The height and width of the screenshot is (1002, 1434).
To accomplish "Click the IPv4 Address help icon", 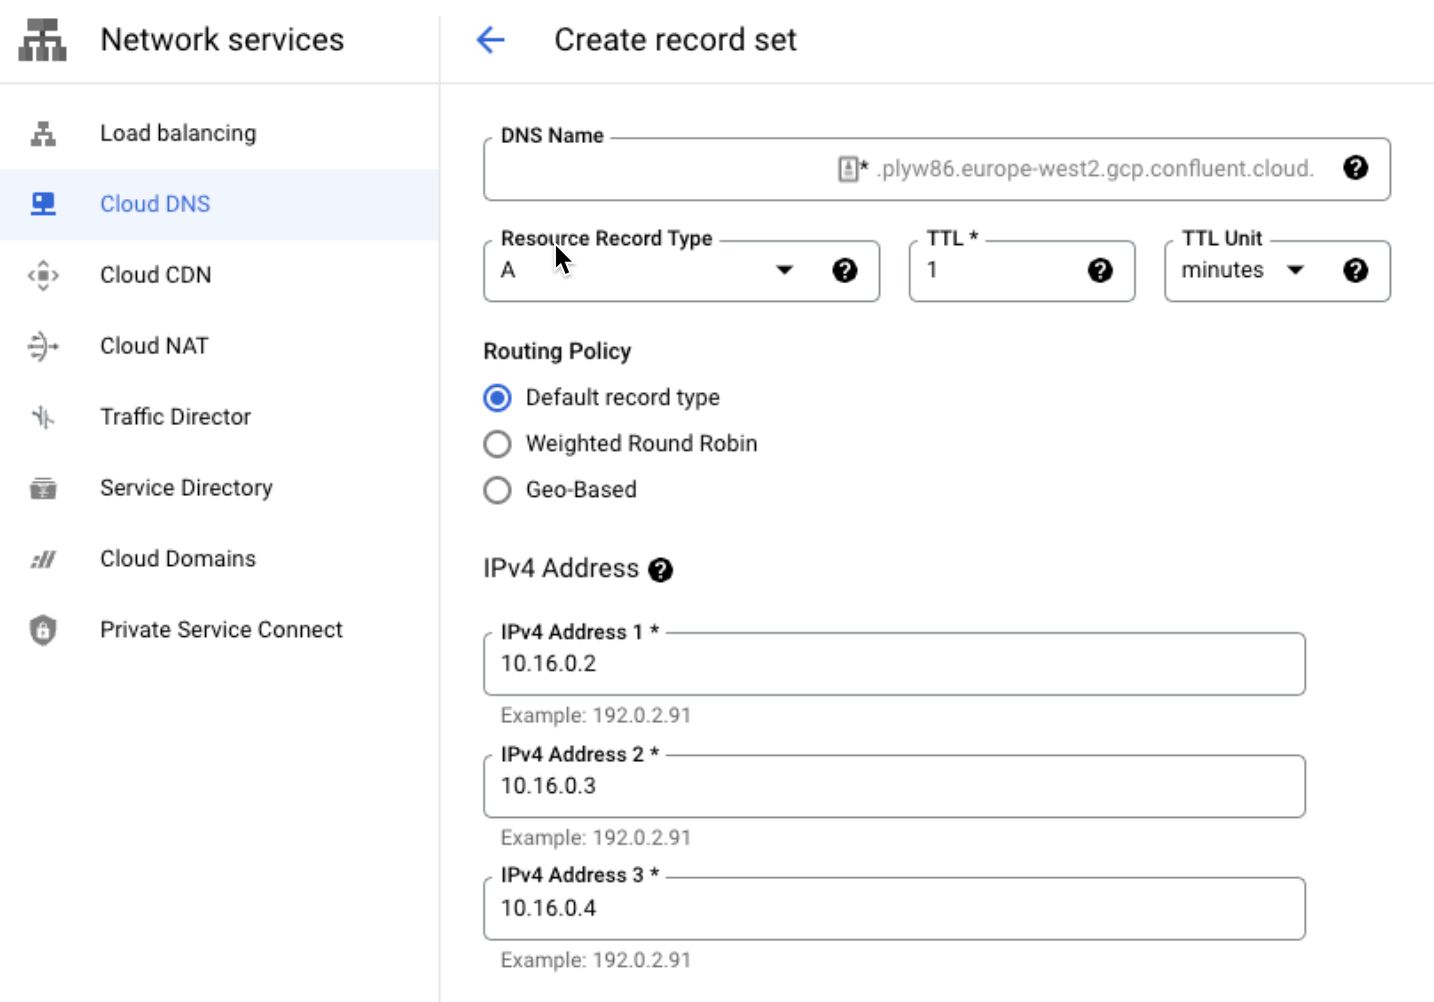I will [x=662, y=569].
